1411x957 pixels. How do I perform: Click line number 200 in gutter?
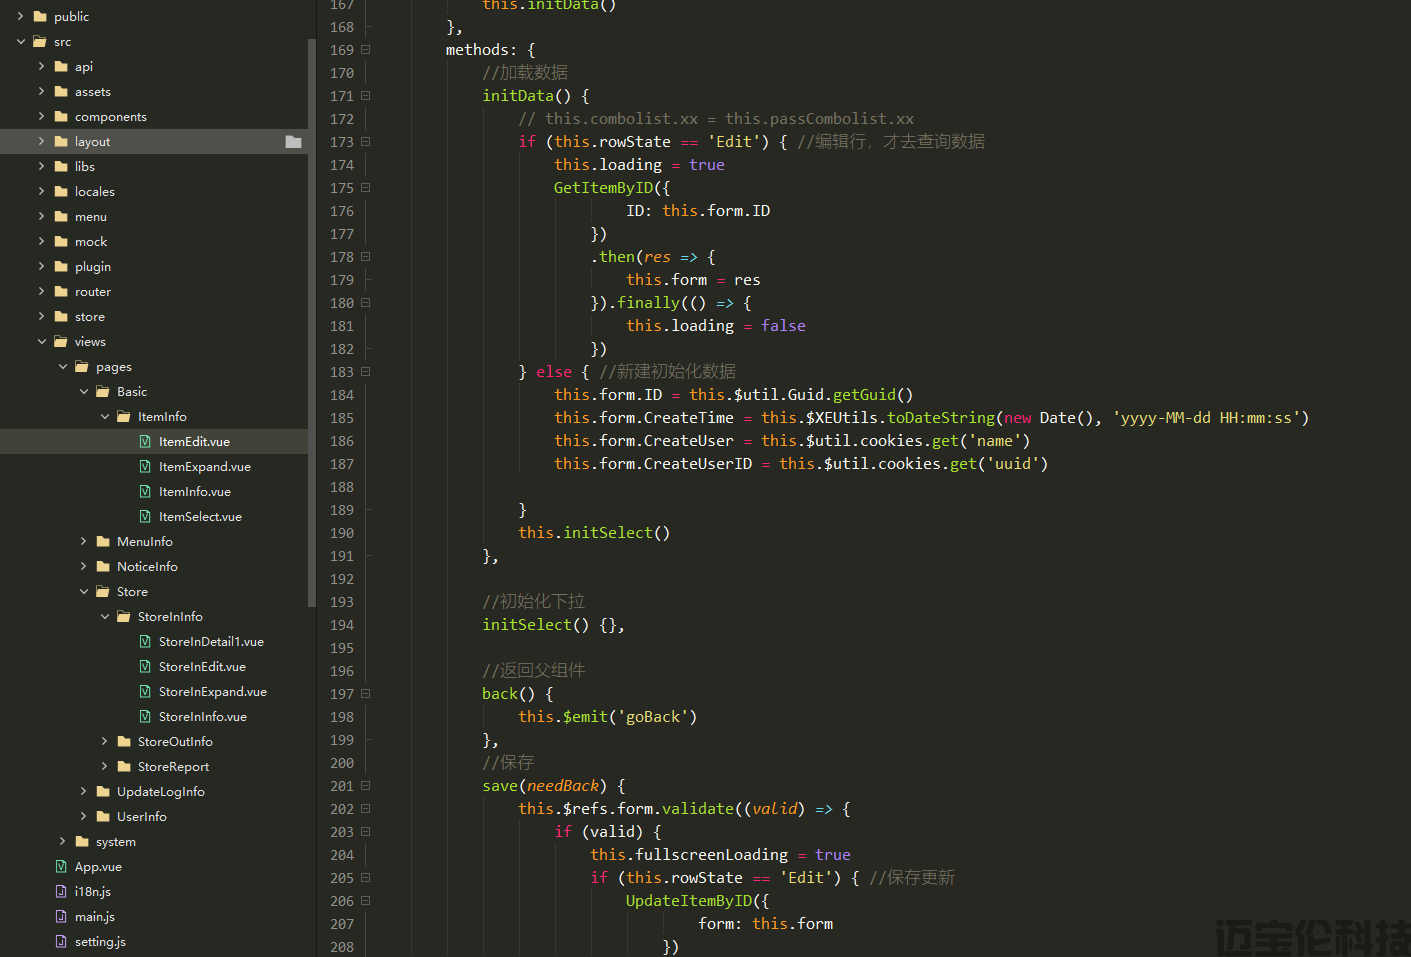pos(342,763)
